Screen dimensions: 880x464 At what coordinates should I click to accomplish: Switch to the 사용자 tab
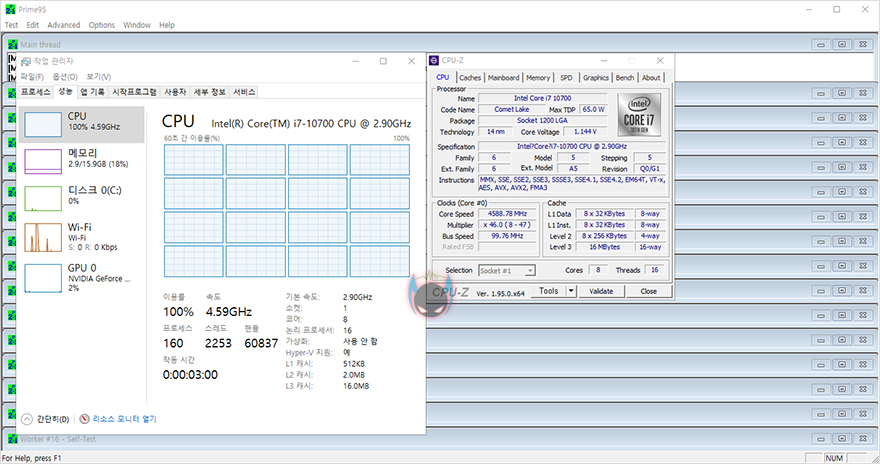click(175, 92)
